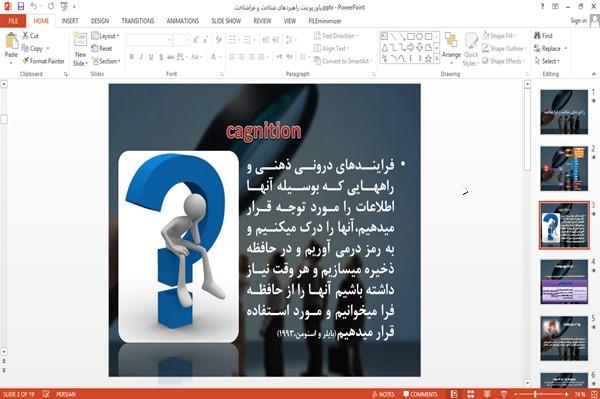Viewport: 600px width, 399px height.
Task: Switch to Slide Sorter view in status bar
Action: pos(471,394)
